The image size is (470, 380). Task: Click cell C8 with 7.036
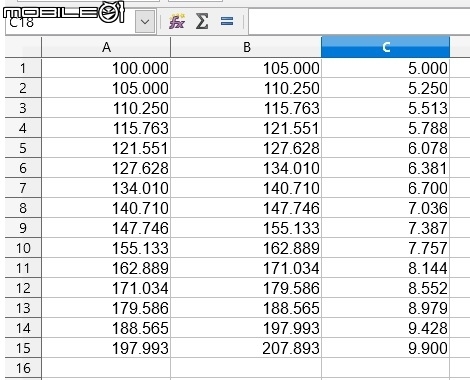point(386,208)
